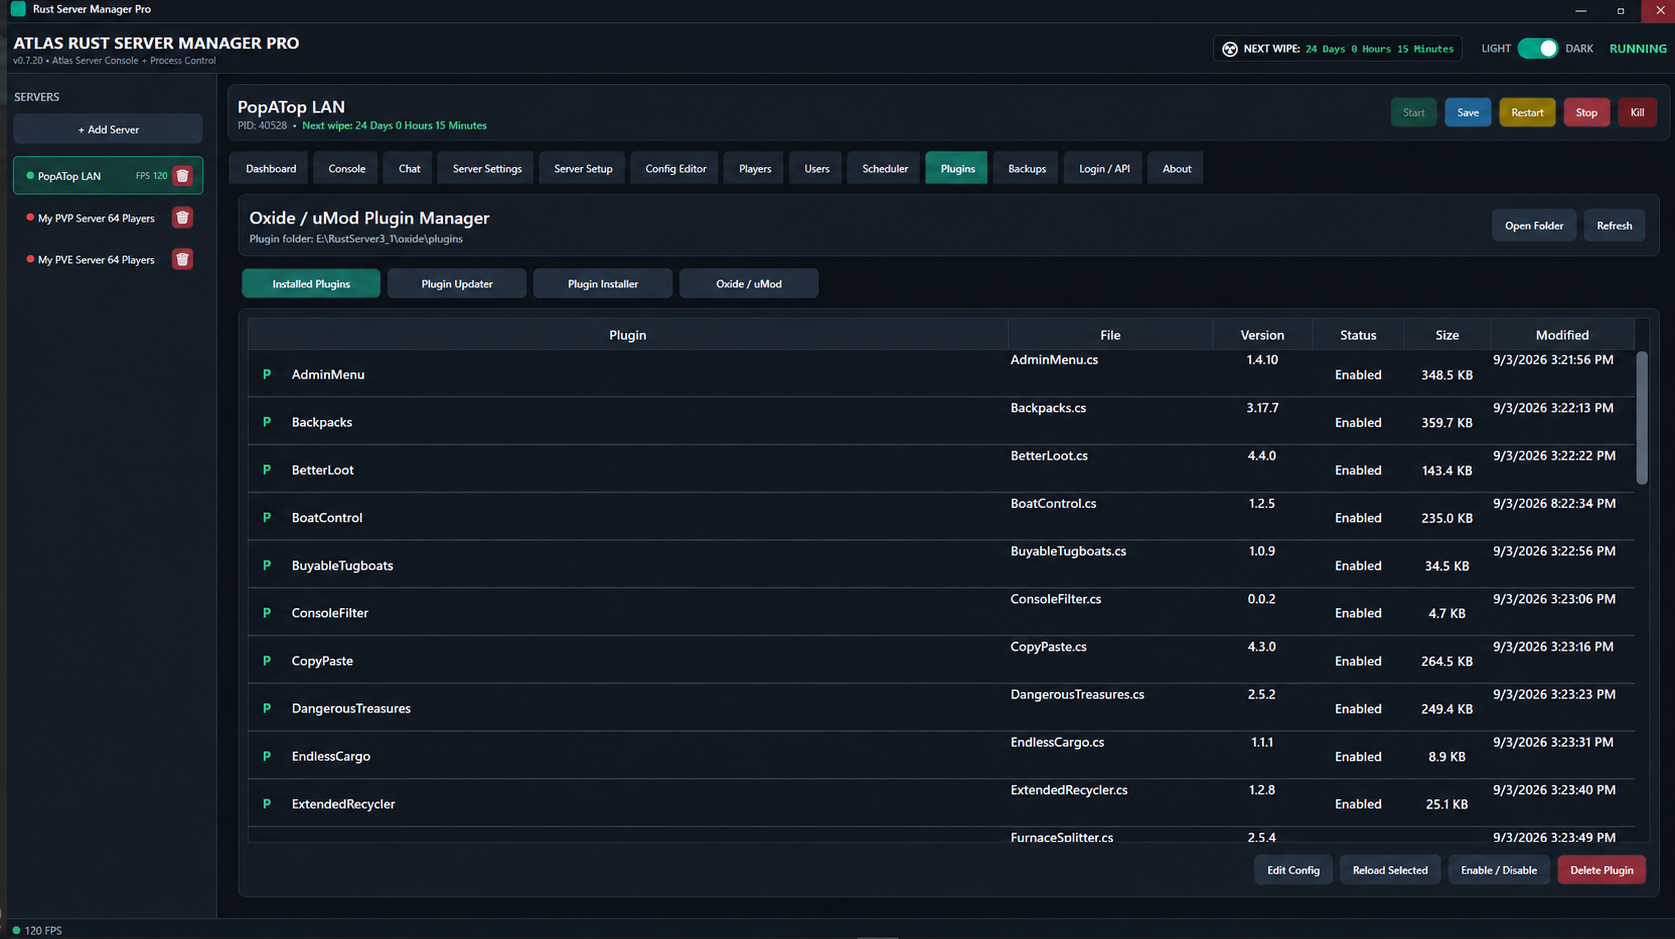Switch to the Oxide / uMod sub-tab
Viewport: 1675px width, 939px height.
coord(749,284)
